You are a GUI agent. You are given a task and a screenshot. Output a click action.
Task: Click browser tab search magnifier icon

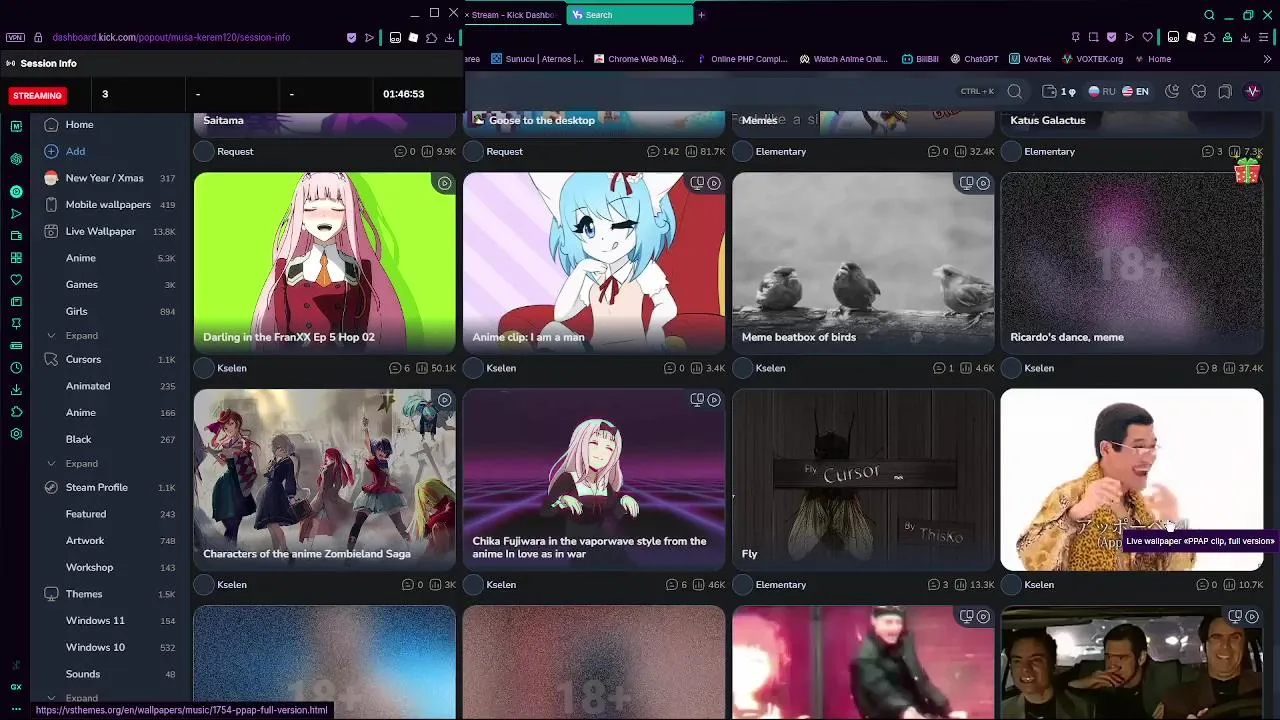[x=1209, y=15]
